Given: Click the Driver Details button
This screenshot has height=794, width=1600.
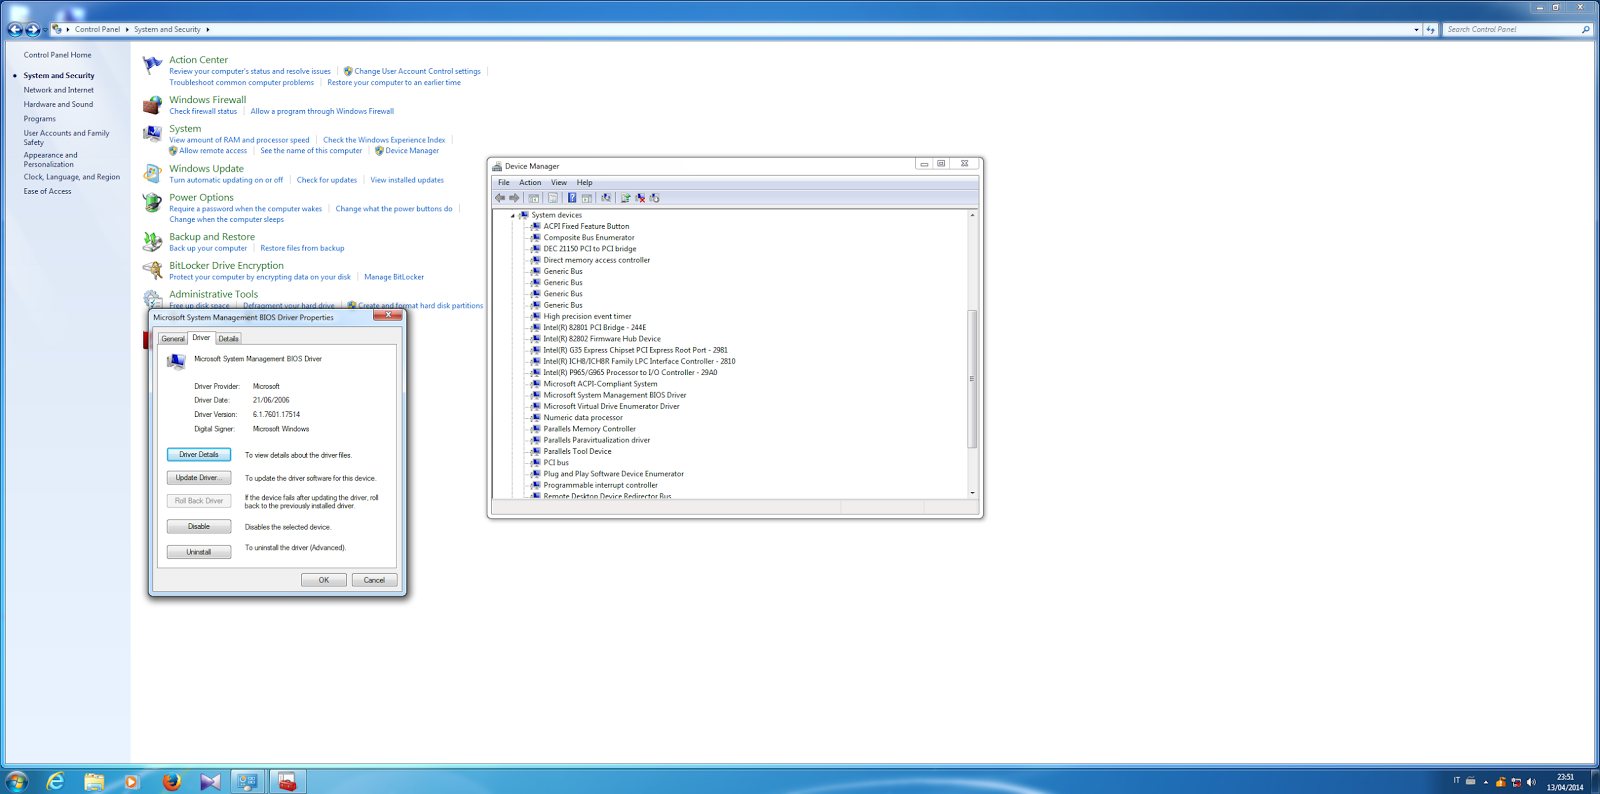Looking at the screenshot, I should coord(199,455).
